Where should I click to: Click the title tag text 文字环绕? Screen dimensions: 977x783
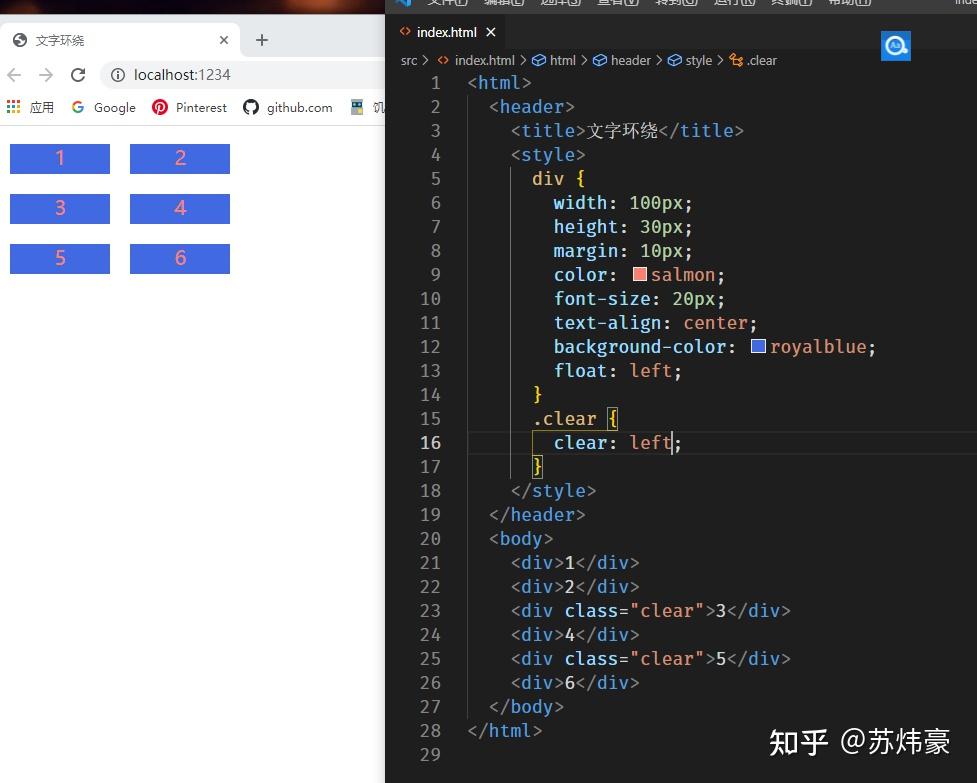point(622,131)
